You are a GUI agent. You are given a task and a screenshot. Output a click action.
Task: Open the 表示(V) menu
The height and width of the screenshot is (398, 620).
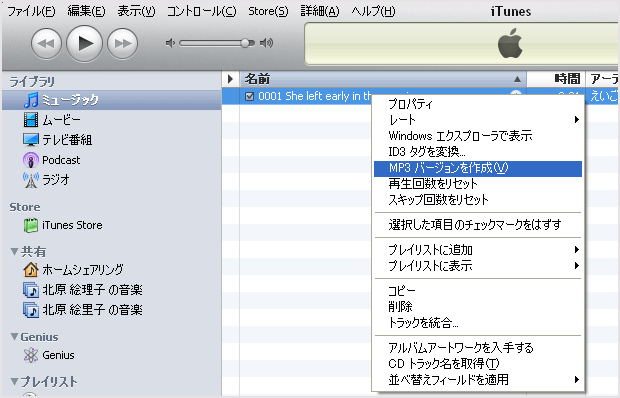136,11
